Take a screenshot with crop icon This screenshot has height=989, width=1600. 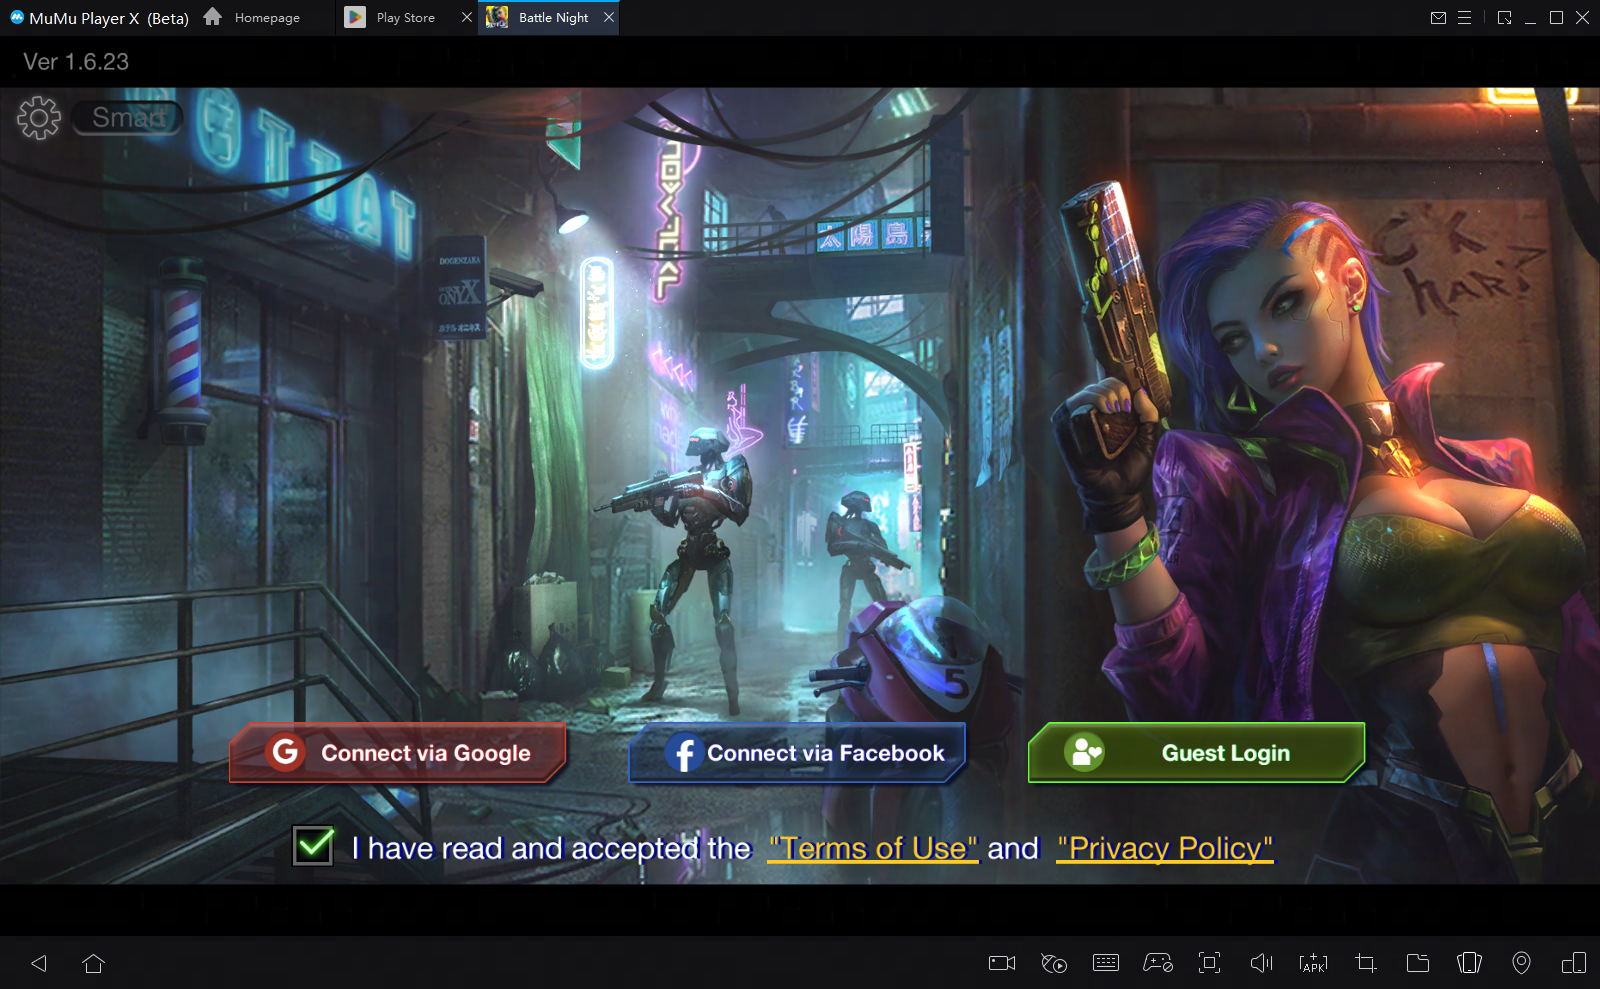coord(1365,963)
